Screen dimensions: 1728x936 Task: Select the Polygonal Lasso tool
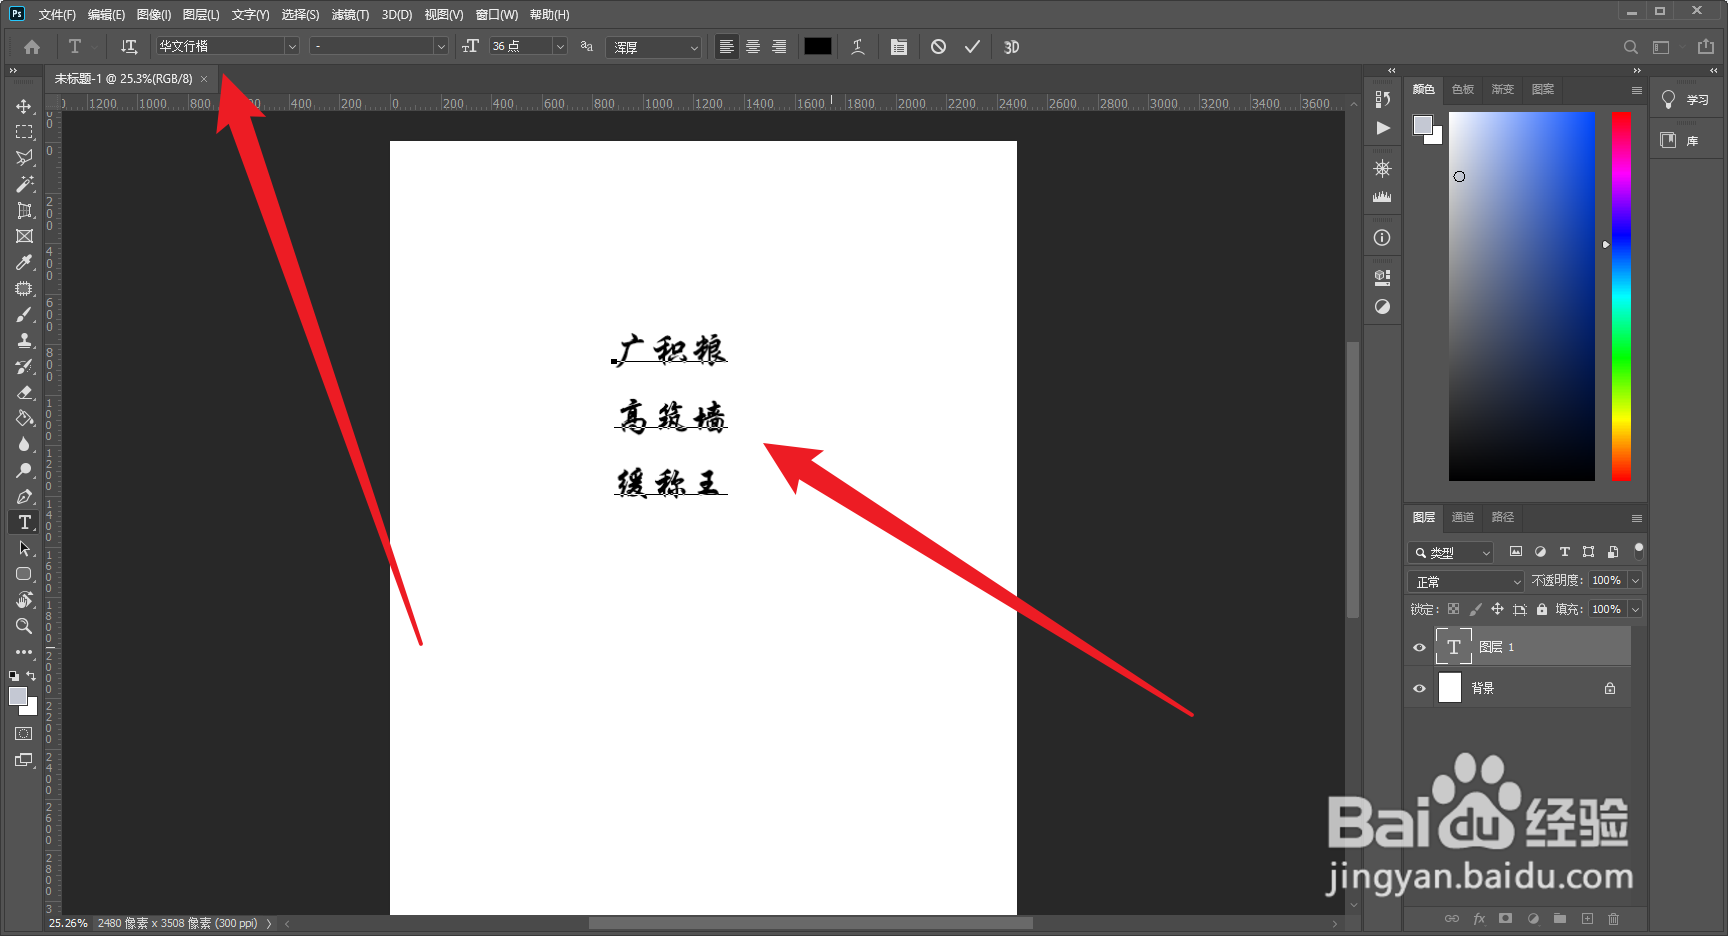point(24,158)
